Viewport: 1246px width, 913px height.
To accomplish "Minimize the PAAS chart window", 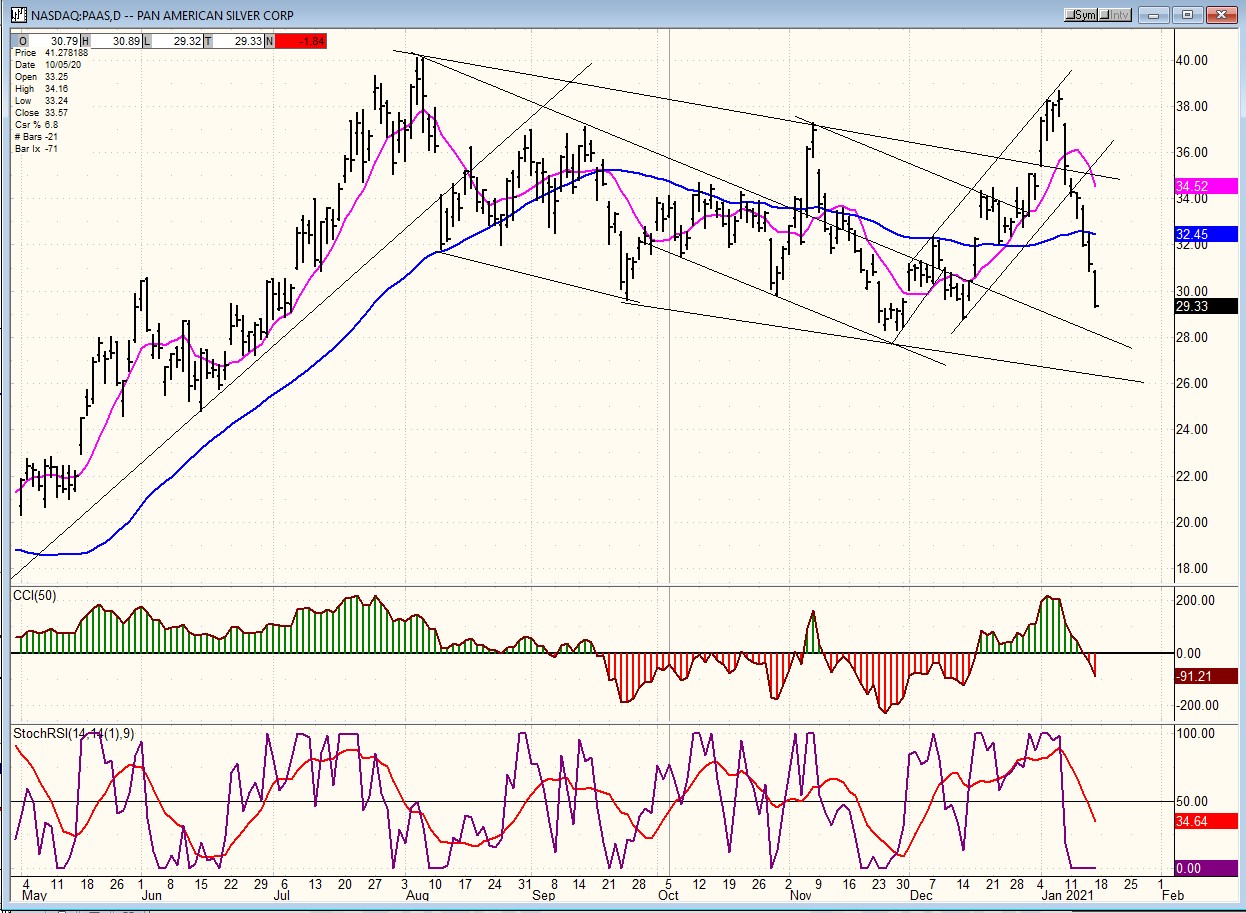I will (x=1154, y=15).
